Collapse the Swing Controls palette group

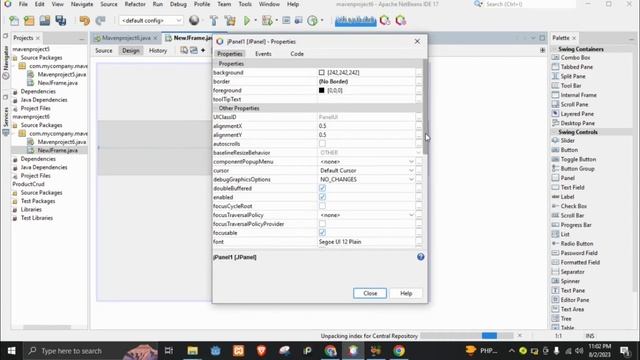555,132
